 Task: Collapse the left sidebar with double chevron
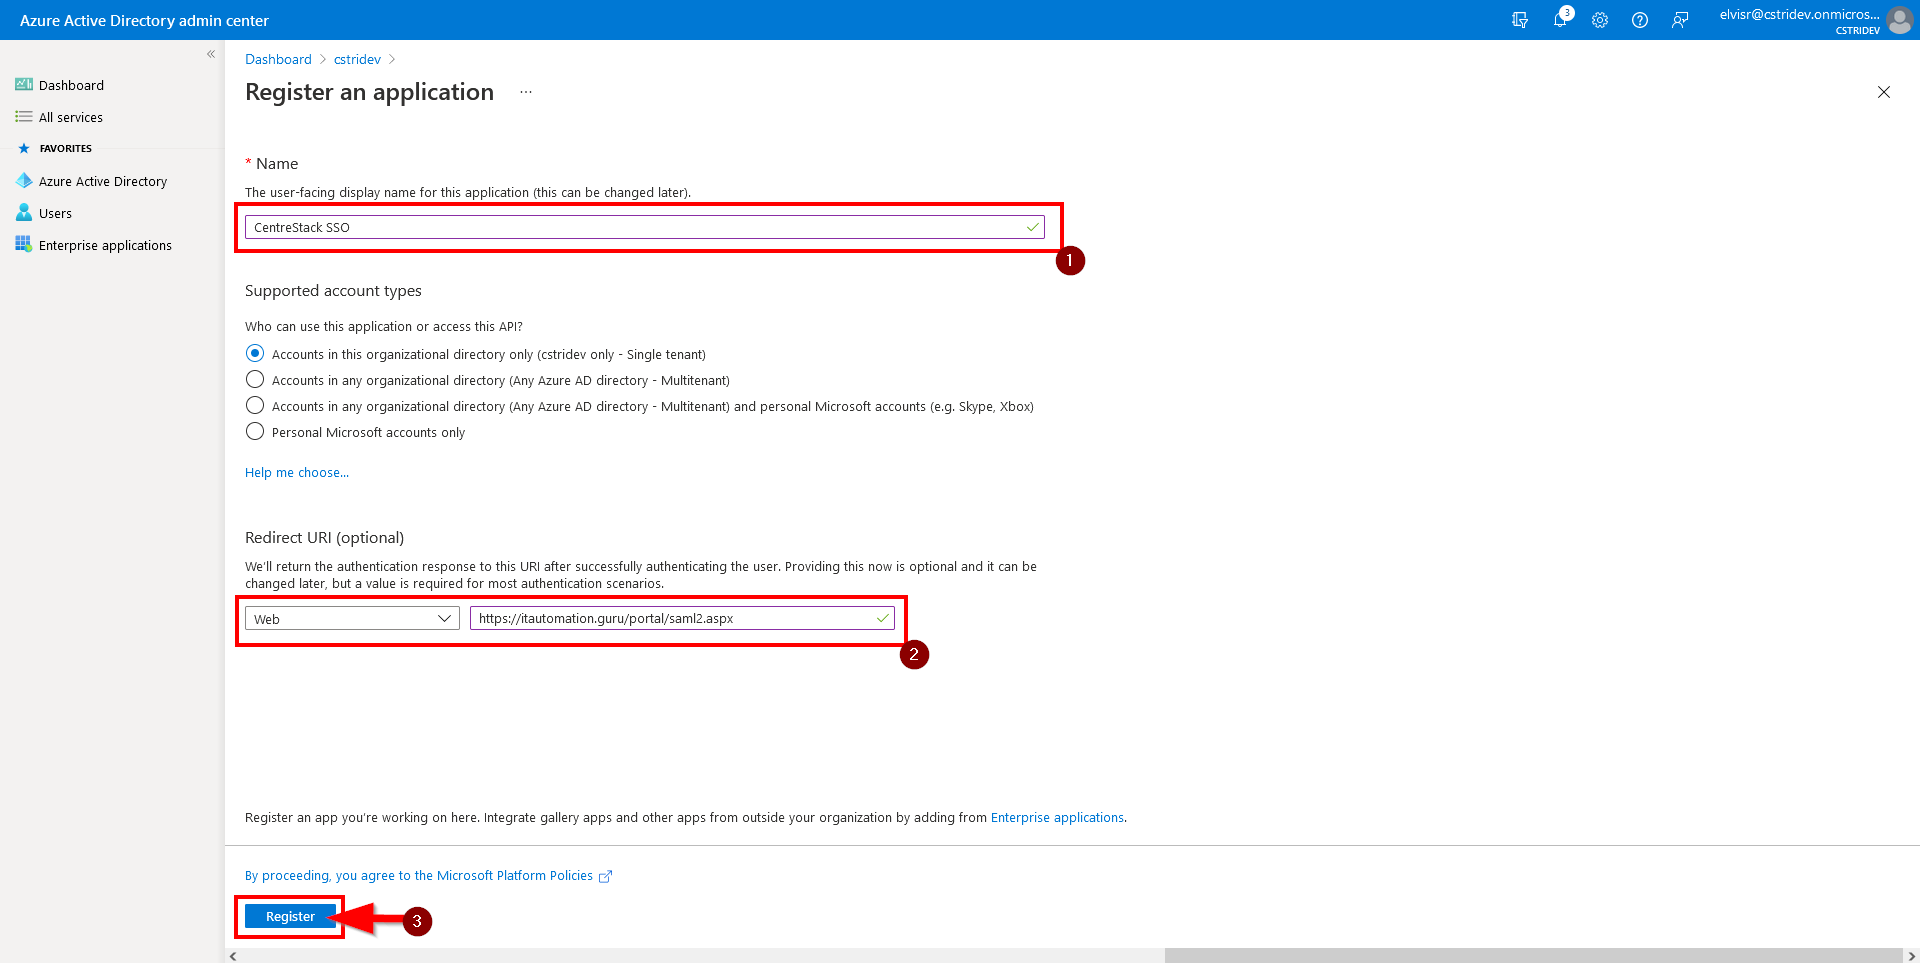211,54
